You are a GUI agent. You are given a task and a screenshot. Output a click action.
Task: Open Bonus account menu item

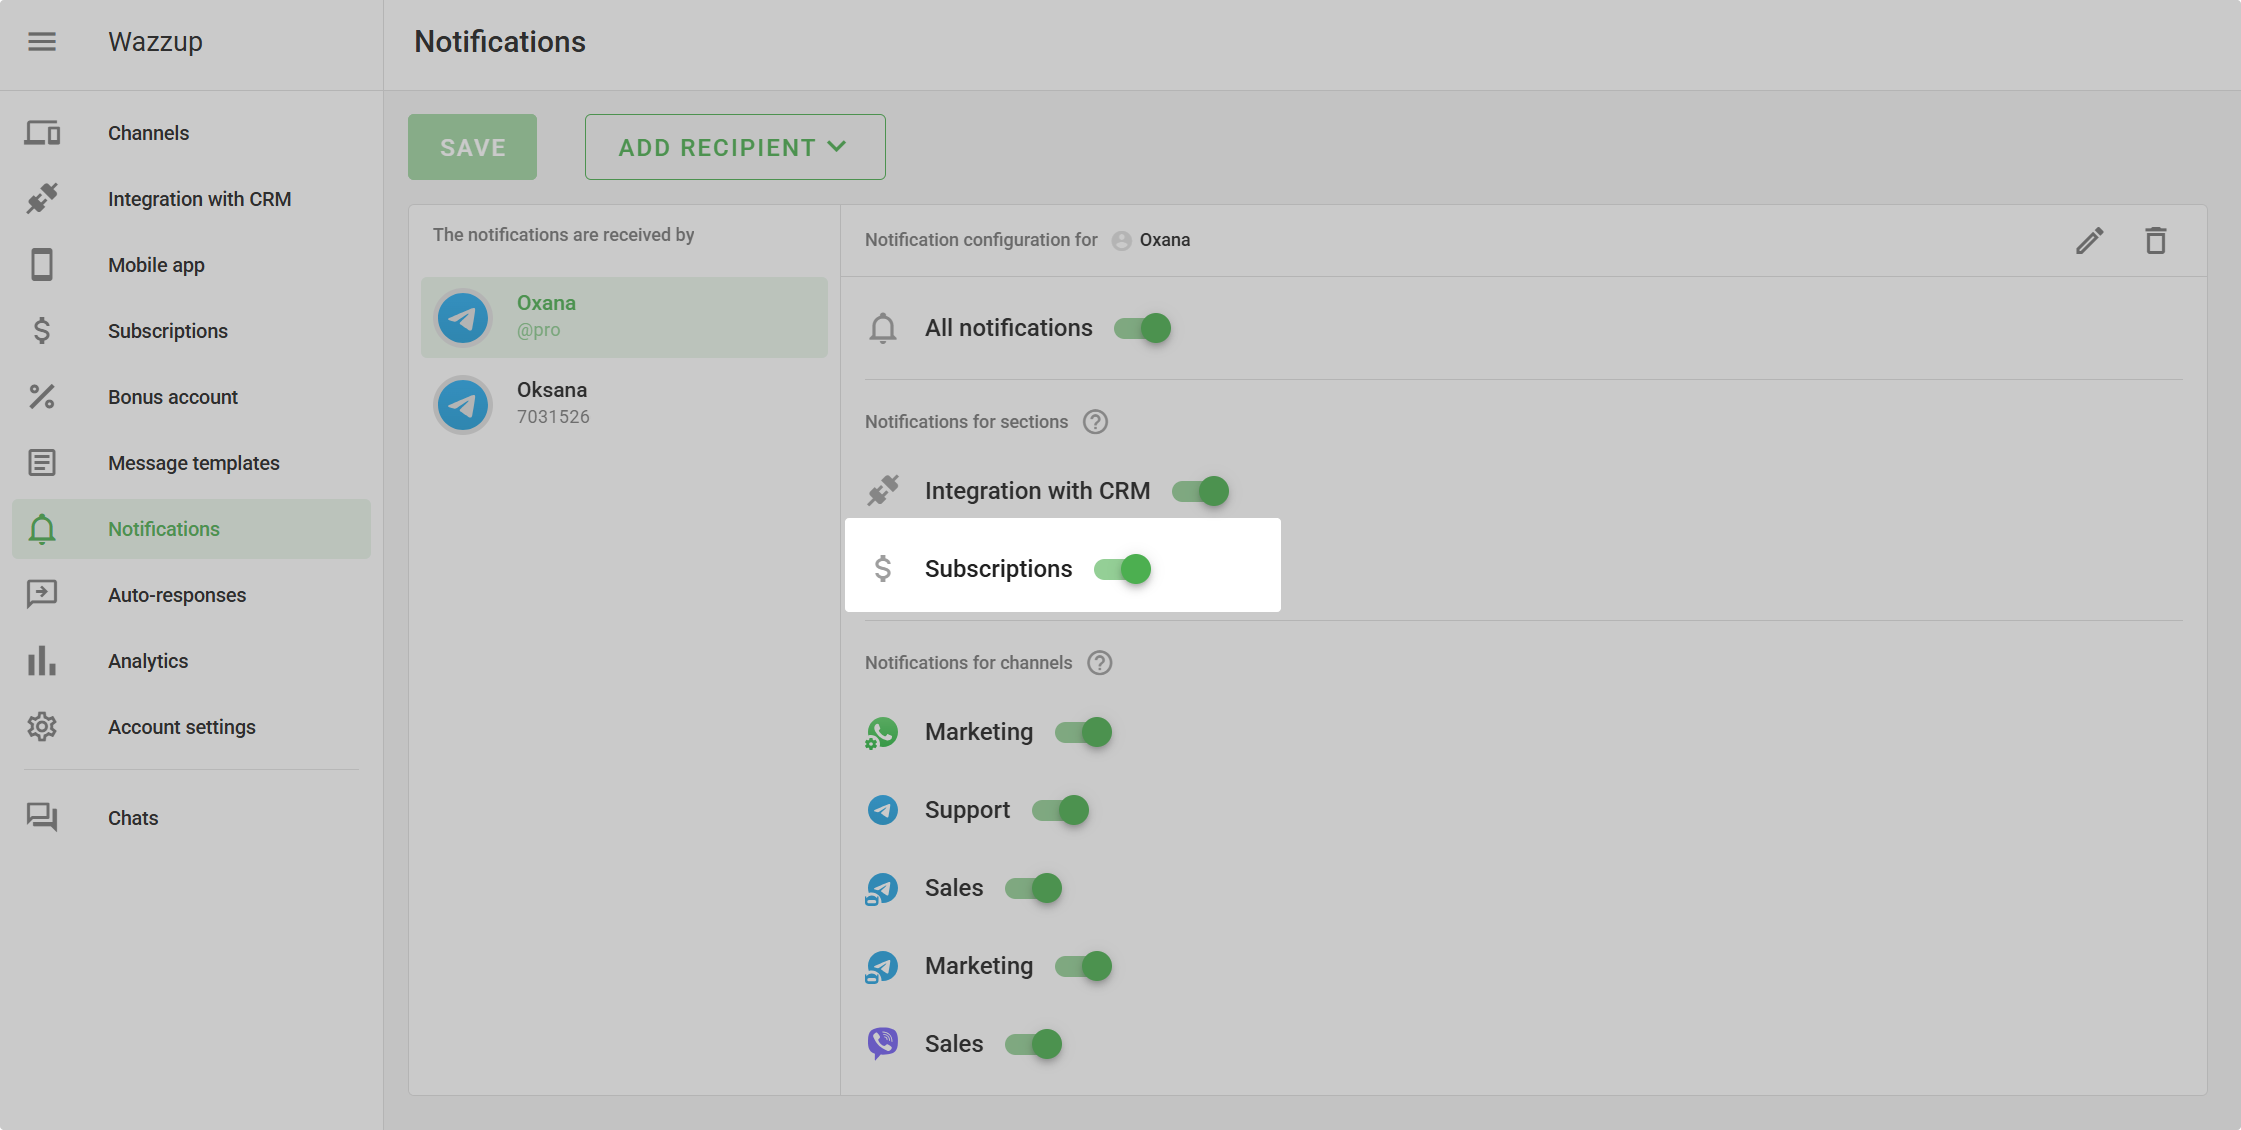(x=191, y=397)
